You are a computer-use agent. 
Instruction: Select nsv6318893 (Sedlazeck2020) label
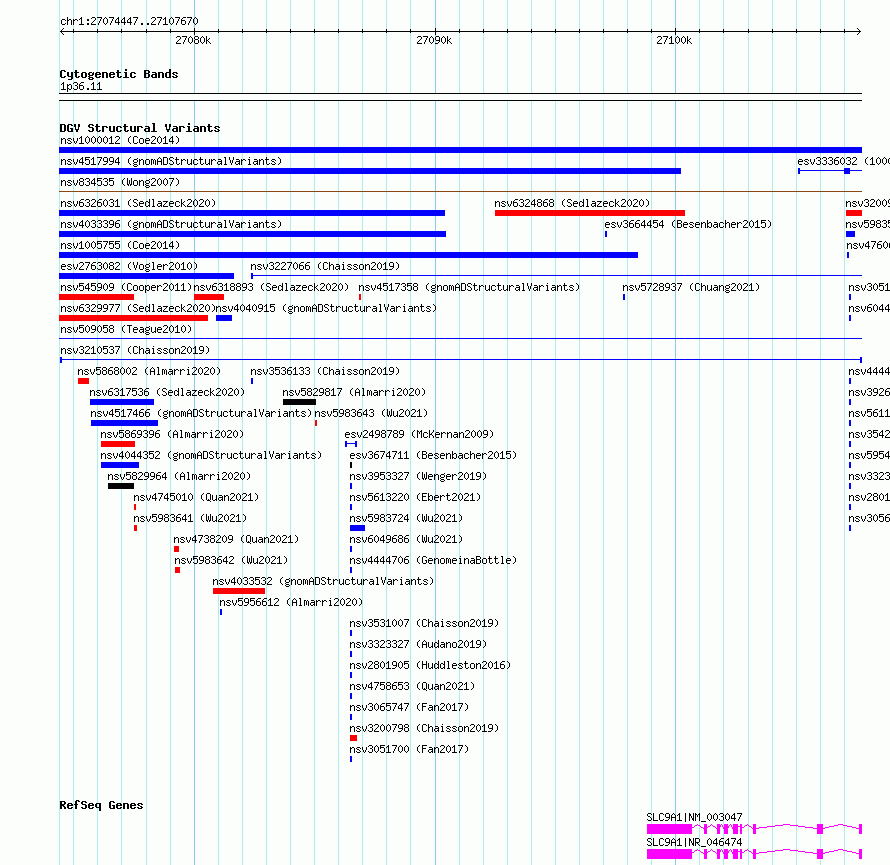coord(271,287)
